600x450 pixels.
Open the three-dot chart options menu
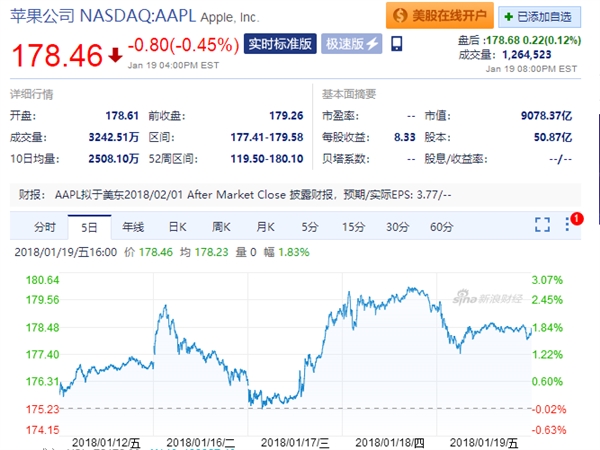pos(567,224)
